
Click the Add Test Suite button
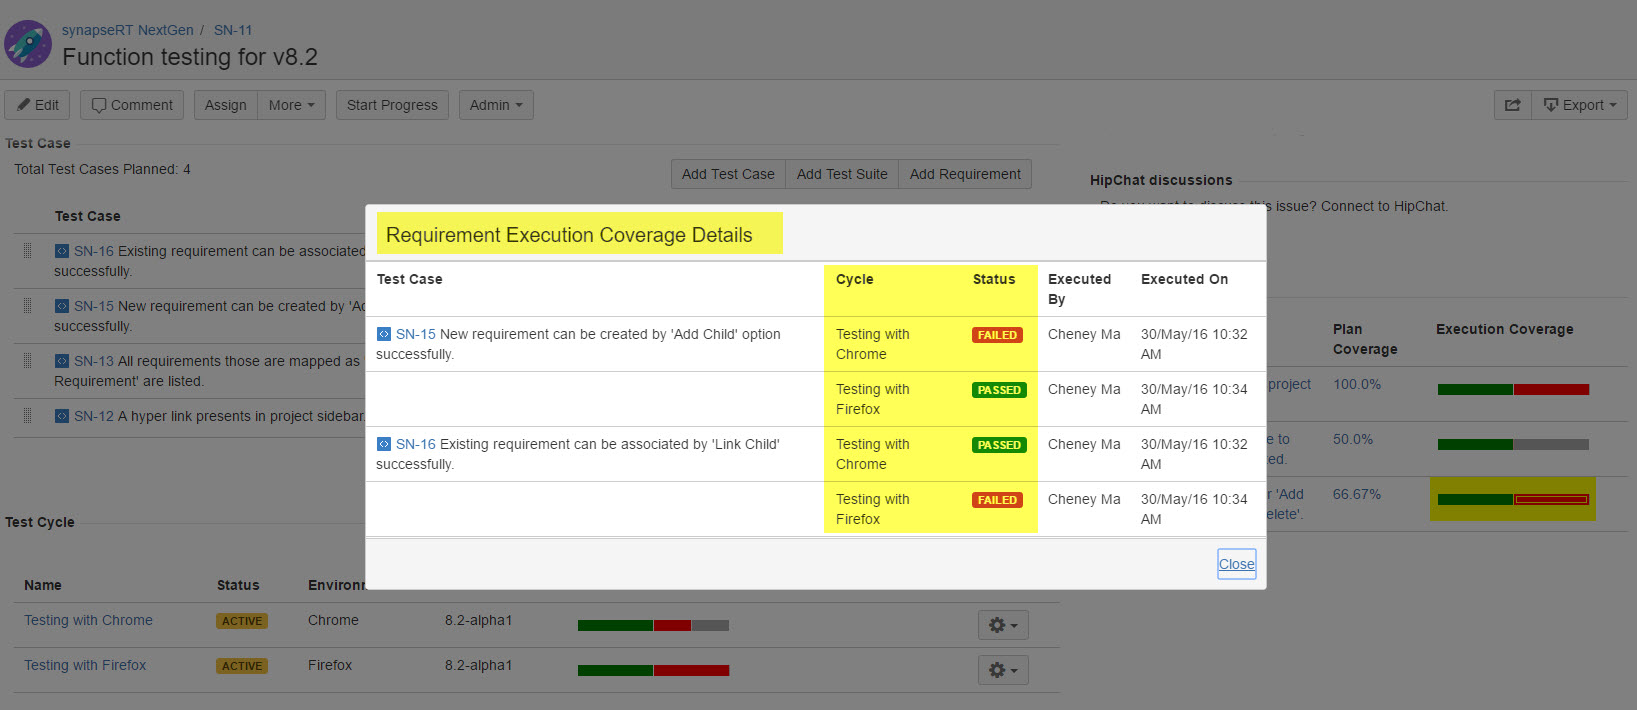coord(842,174)
